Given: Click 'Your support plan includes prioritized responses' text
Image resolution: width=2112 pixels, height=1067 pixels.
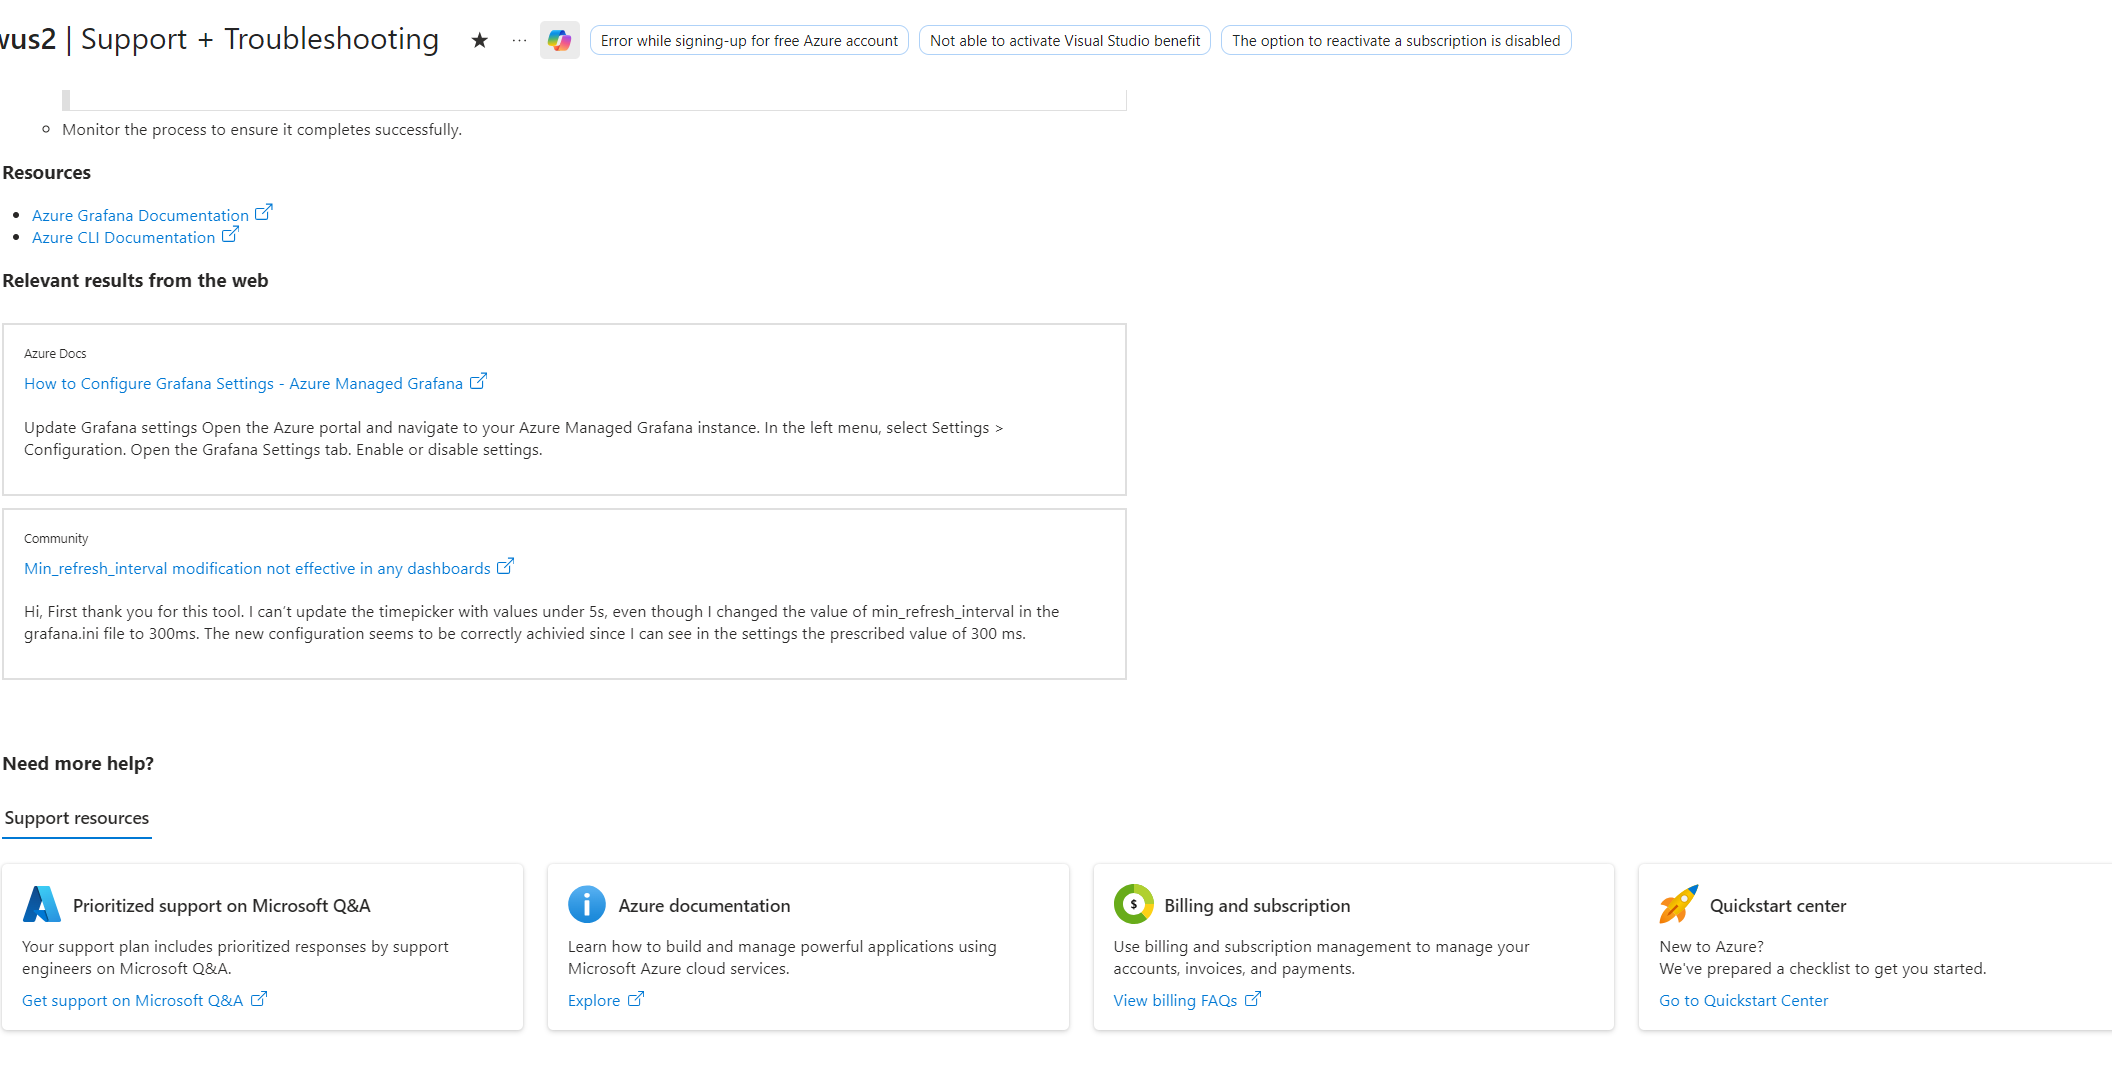Looking at the screenshot, I should click(235, 957).
